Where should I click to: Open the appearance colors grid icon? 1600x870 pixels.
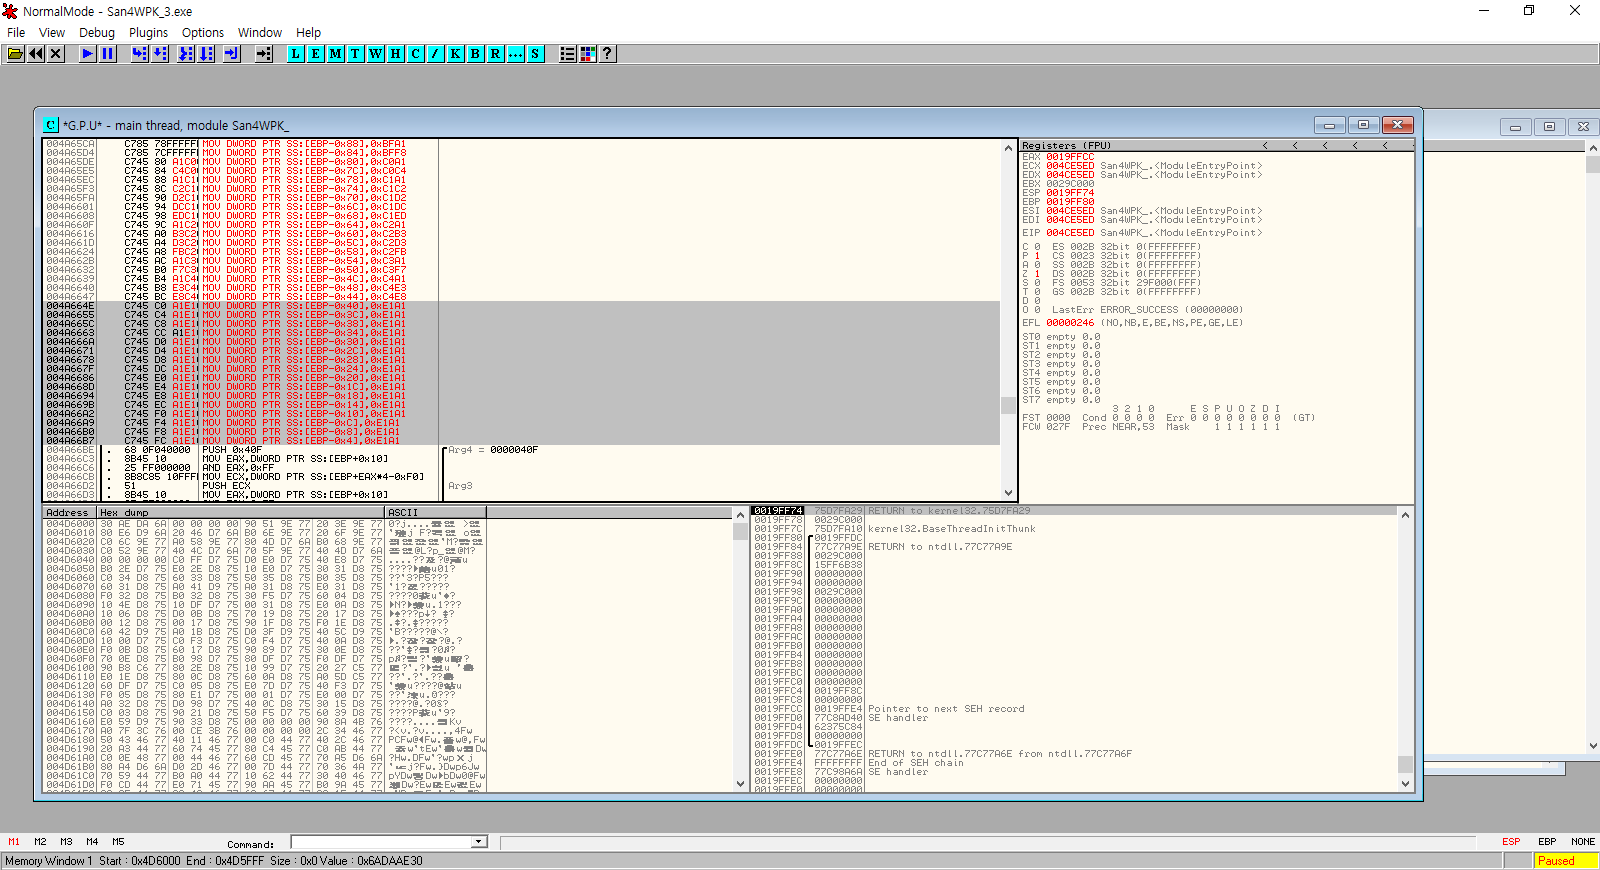point(588,54)
